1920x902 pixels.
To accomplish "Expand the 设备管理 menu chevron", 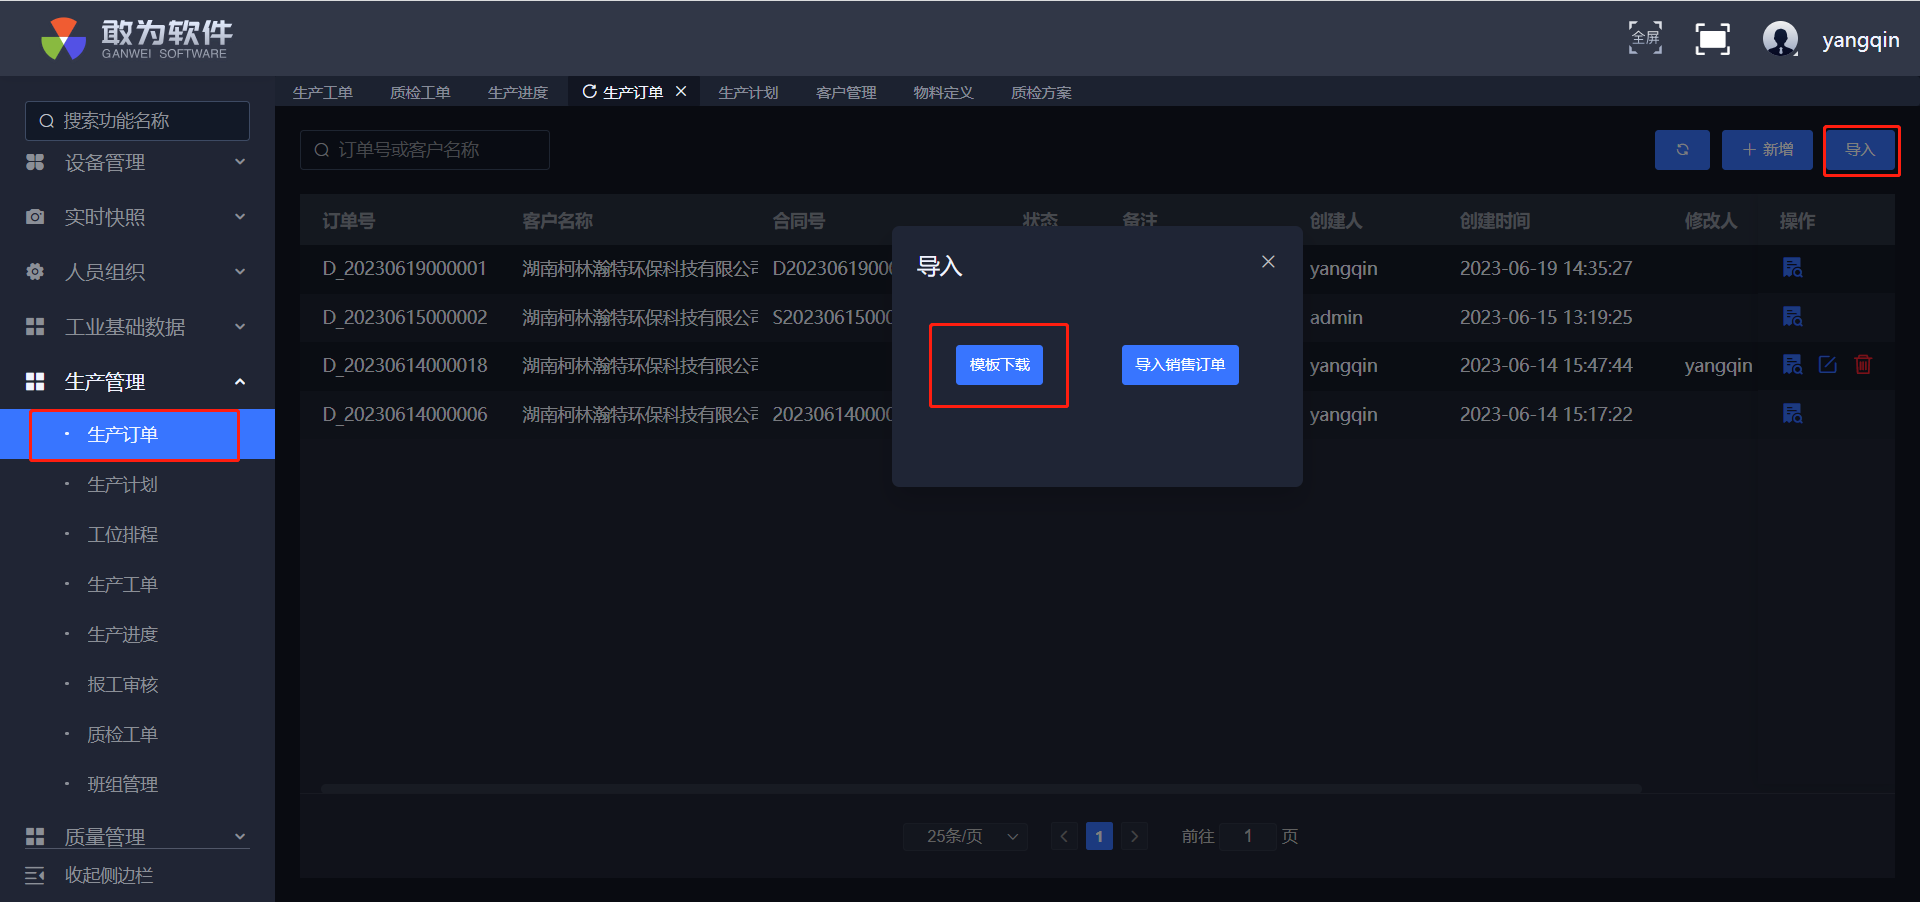I will (x=240, y=162).
